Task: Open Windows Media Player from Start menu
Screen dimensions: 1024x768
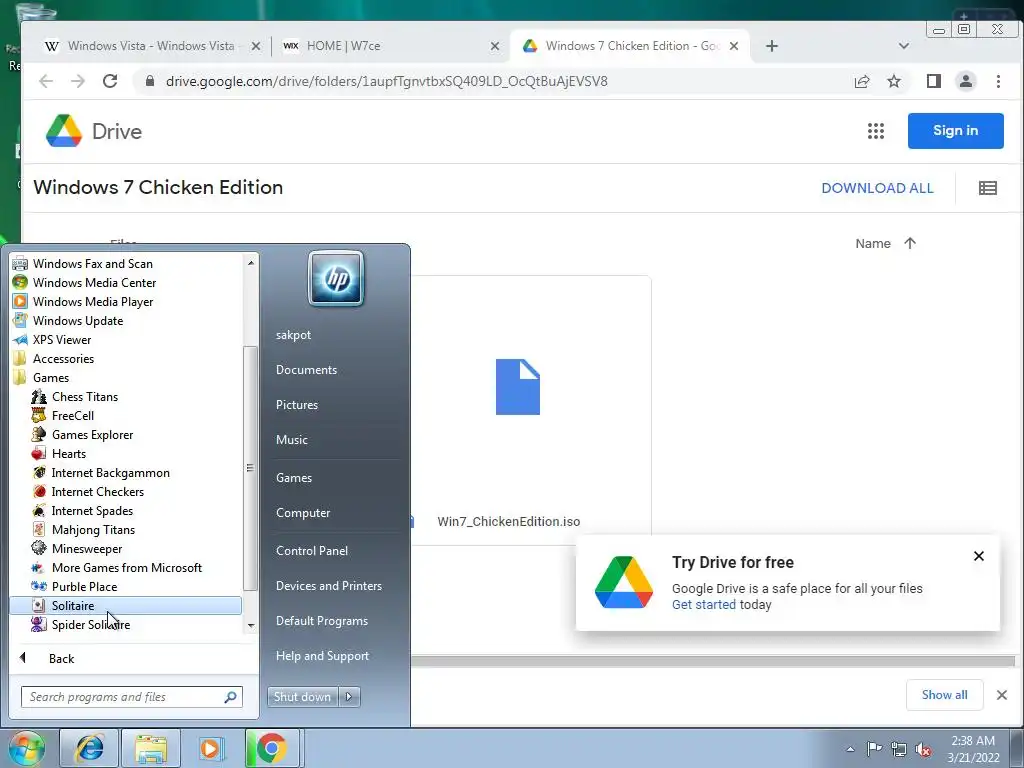Action: [93, 301]
